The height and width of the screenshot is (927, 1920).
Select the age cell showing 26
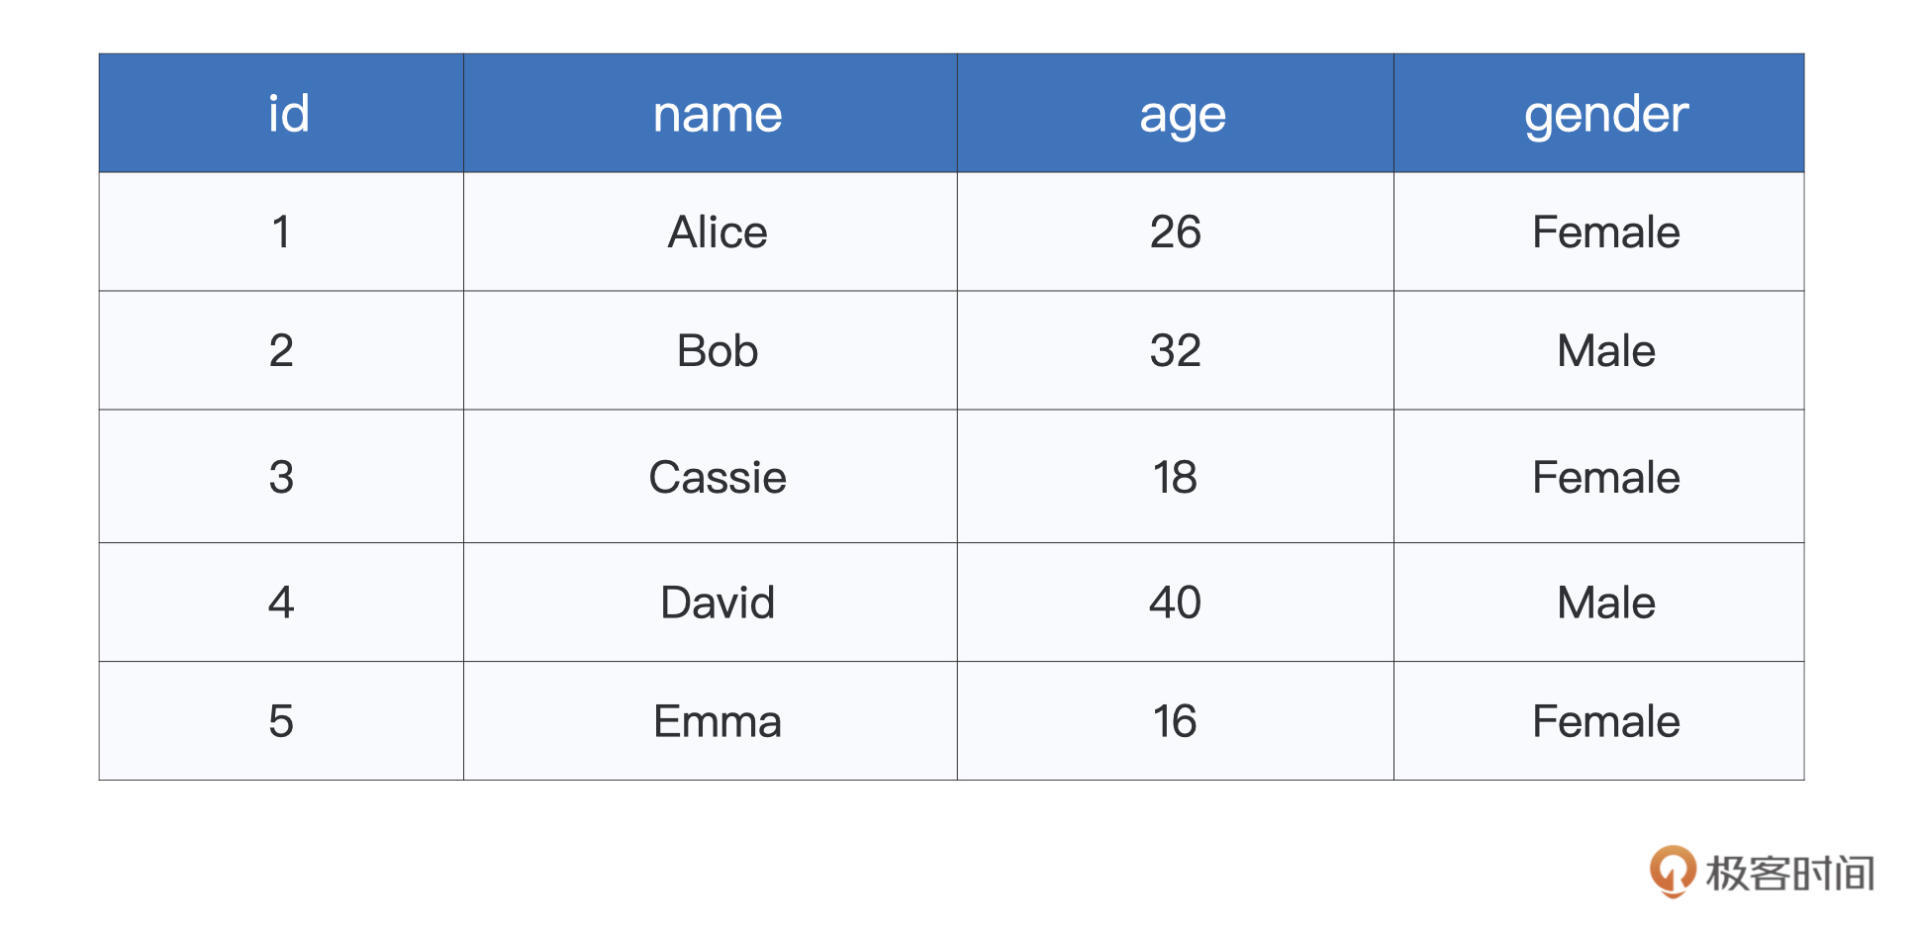coord(1175,232)
